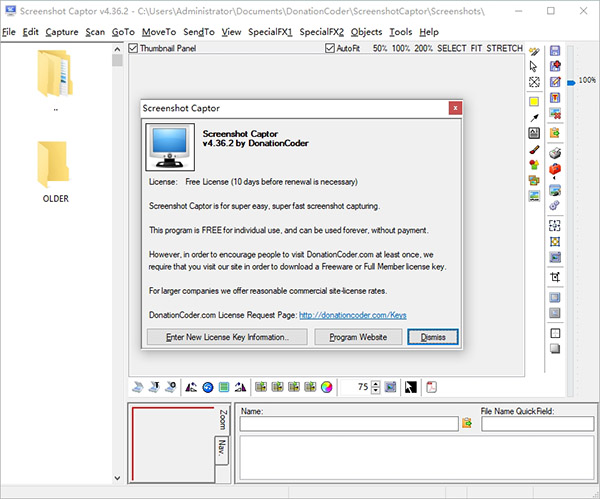Click the black cursor icon in bottom toolbar
The width and height of the screenshot is (600, 499).
(411, 387)
